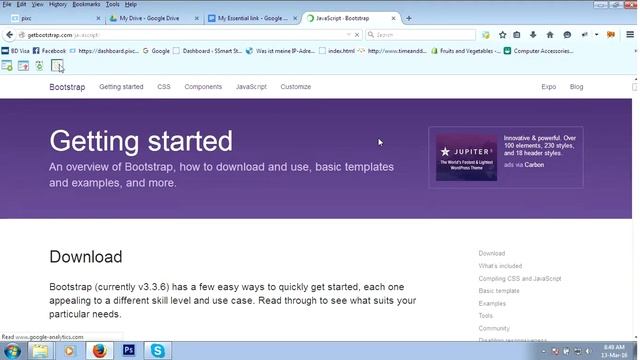Open a new tab with the plus button
Viewport: 640px width, 360px height.
click(409, 18)
